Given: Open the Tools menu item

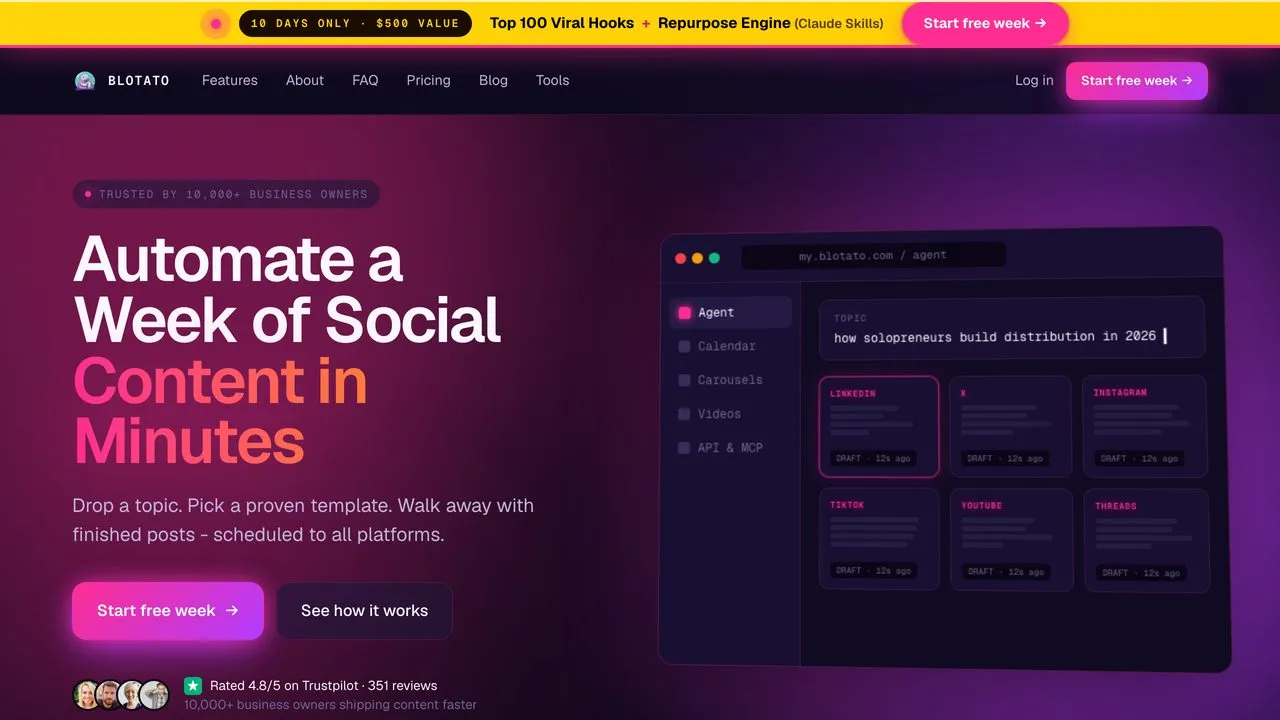Looking at the screenshot, I should coord(552,80).
